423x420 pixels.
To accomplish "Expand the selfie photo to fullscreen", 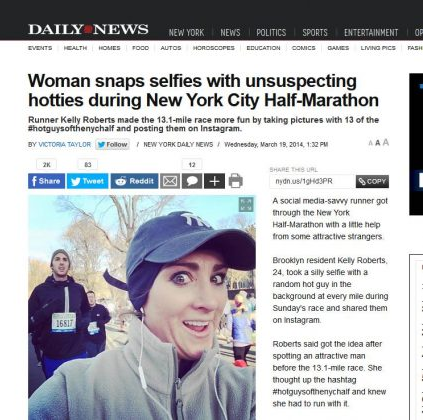I will pyautogui.click(x=246, y=205).
